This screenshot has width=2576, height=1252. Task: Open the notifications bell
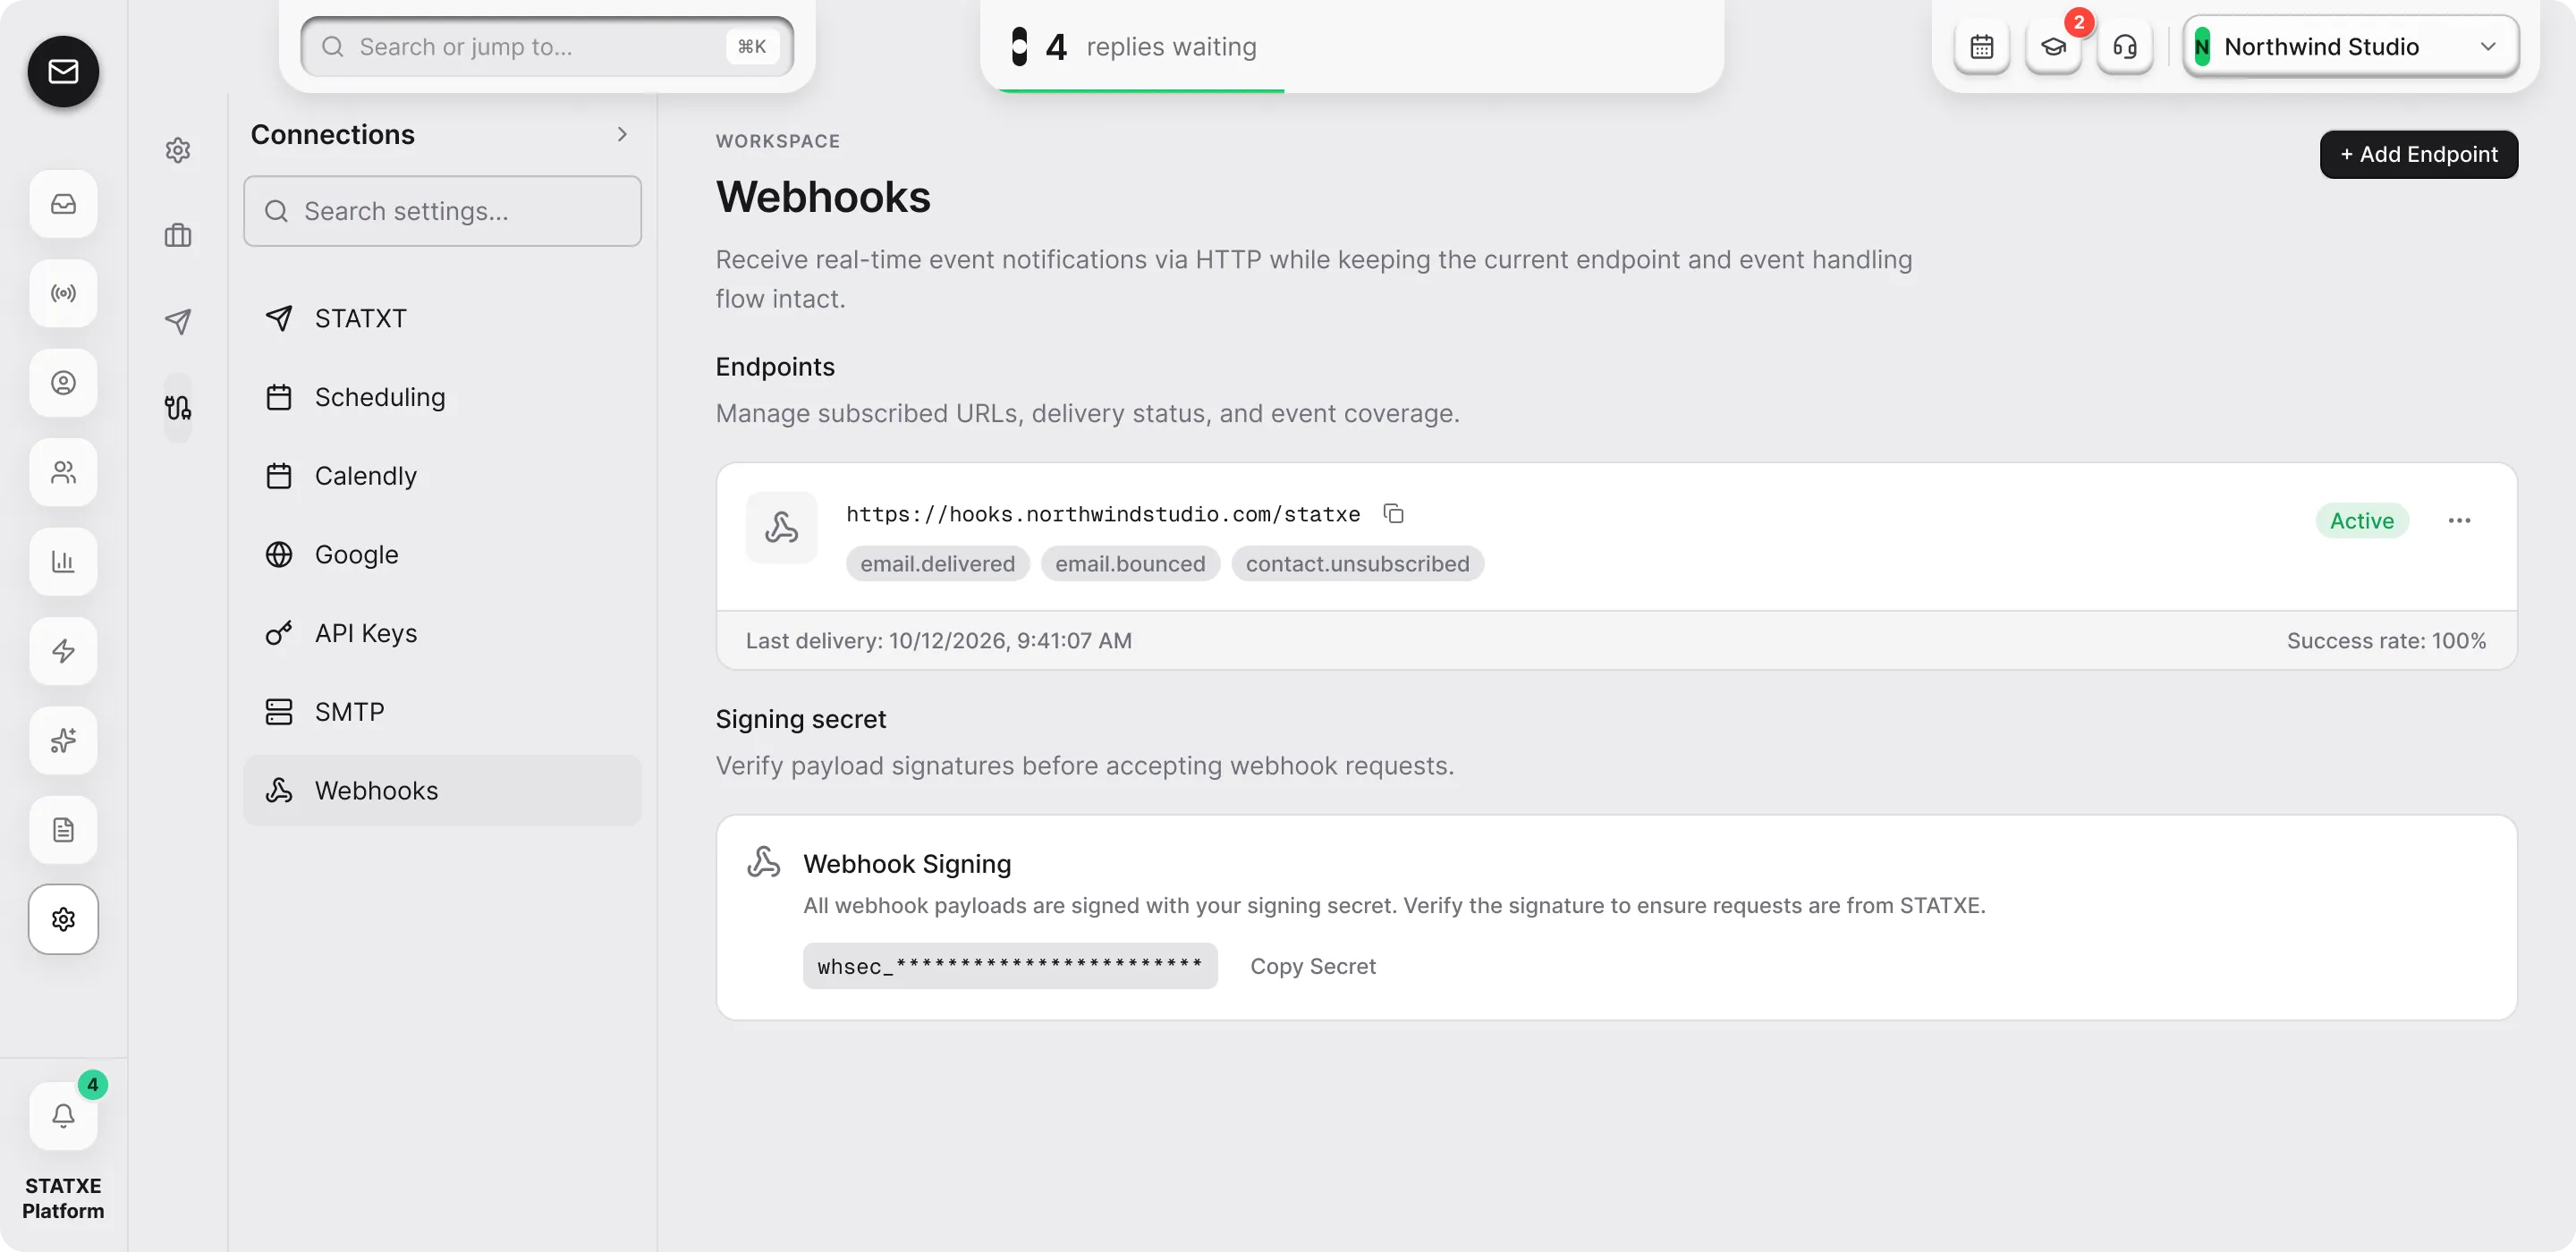tap(63, 1115)
